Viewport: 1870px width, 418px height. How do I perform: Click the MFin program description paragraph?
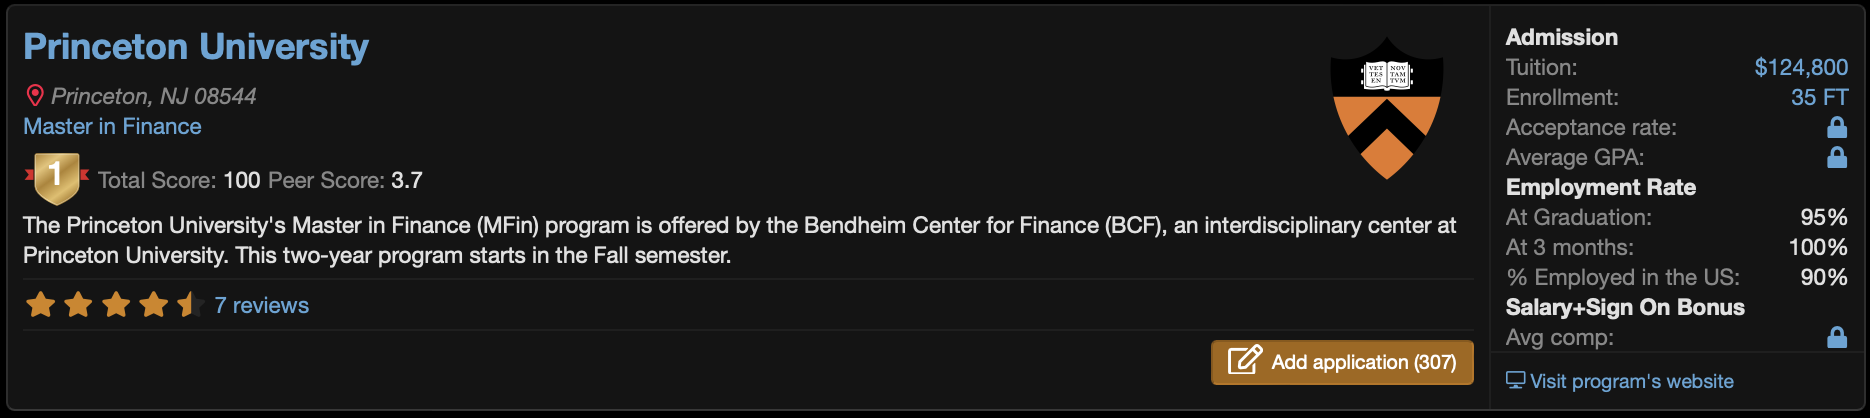[x=738, y=240]
